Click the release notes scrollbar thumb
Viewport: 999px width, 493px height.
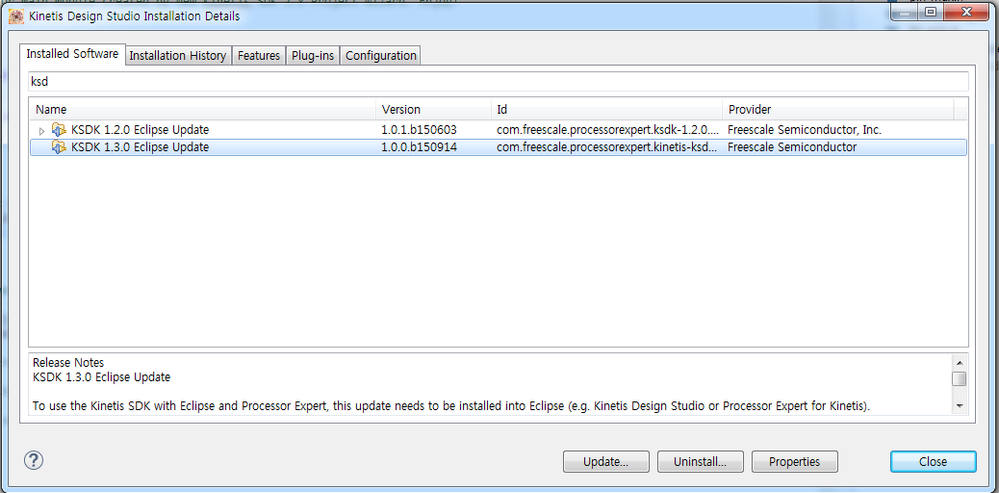coord(959,379)
